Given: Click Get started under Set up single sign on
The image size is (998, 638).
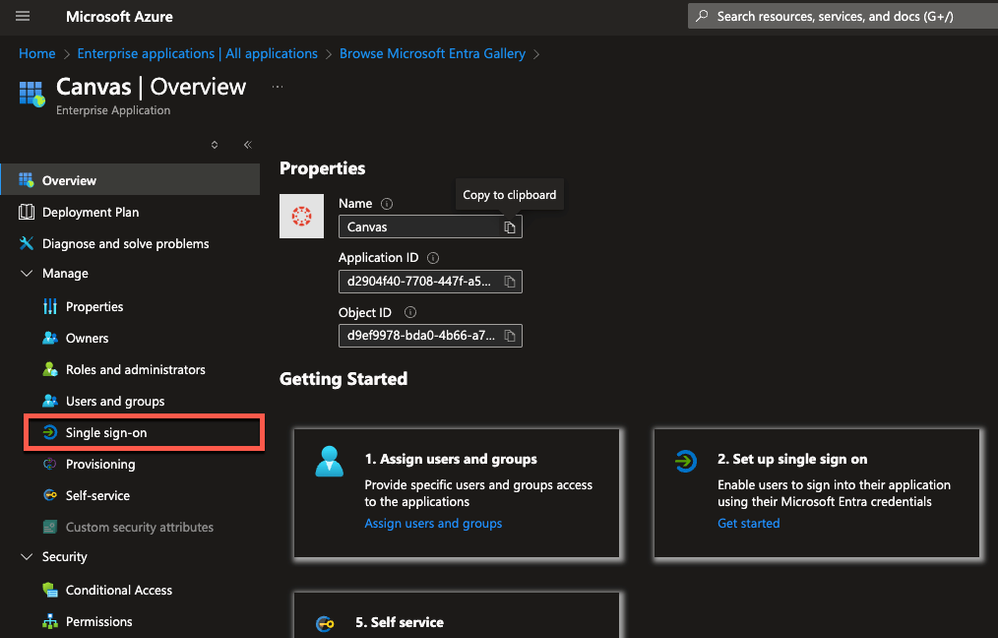Looking at the screenshot, I should (748, 523).
